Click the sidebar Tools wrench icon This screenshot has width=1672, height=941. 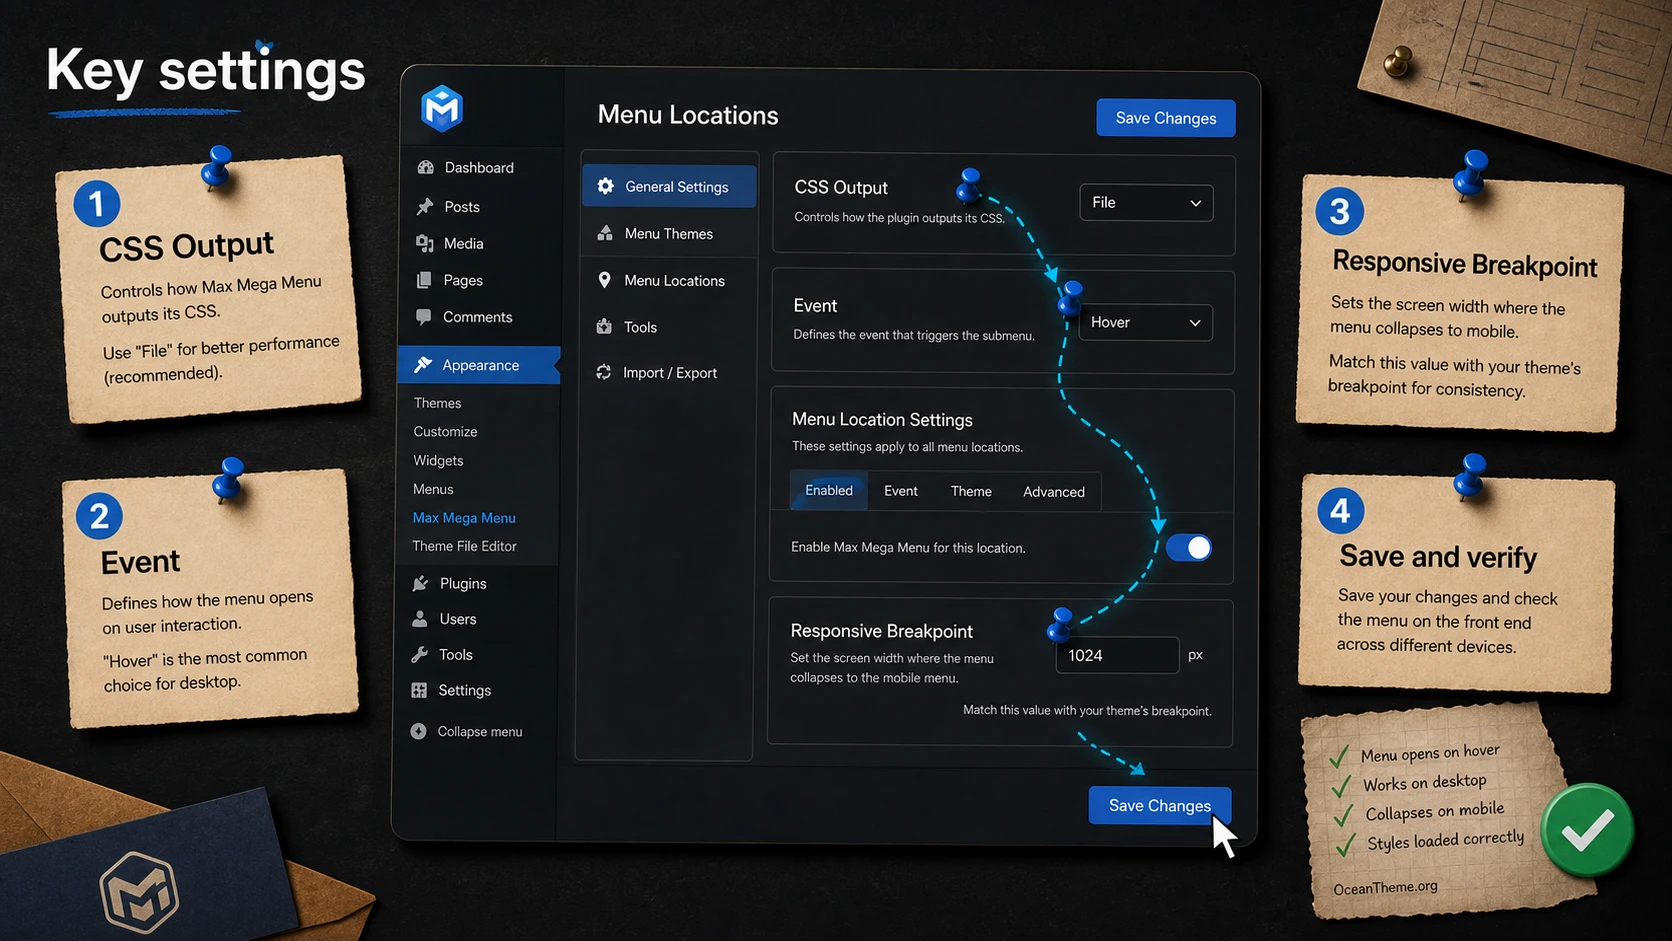(x=420, y=655)
